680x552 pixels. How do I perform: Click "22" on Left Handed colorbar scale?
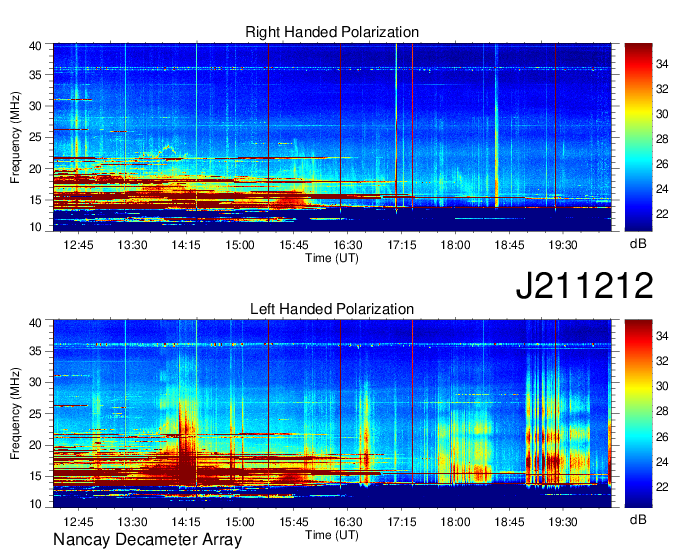pos(662,487)
